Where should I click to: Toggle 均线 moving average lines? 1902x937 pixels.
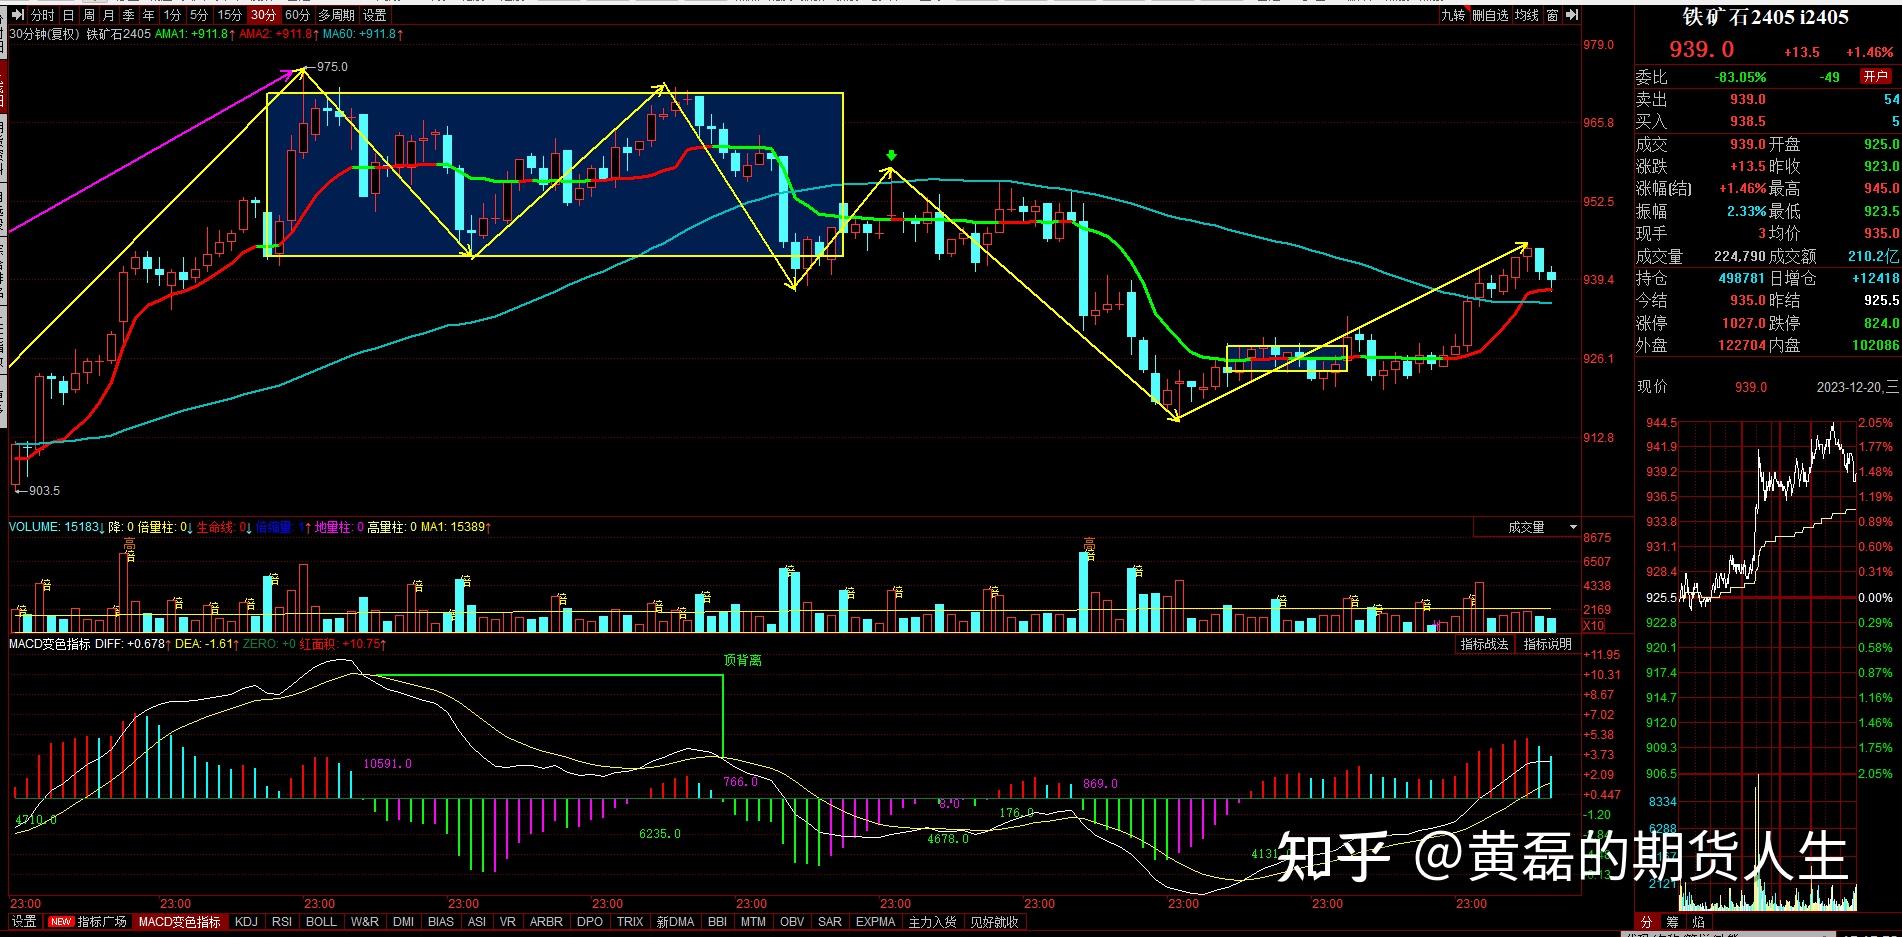tap(1526, 15)
